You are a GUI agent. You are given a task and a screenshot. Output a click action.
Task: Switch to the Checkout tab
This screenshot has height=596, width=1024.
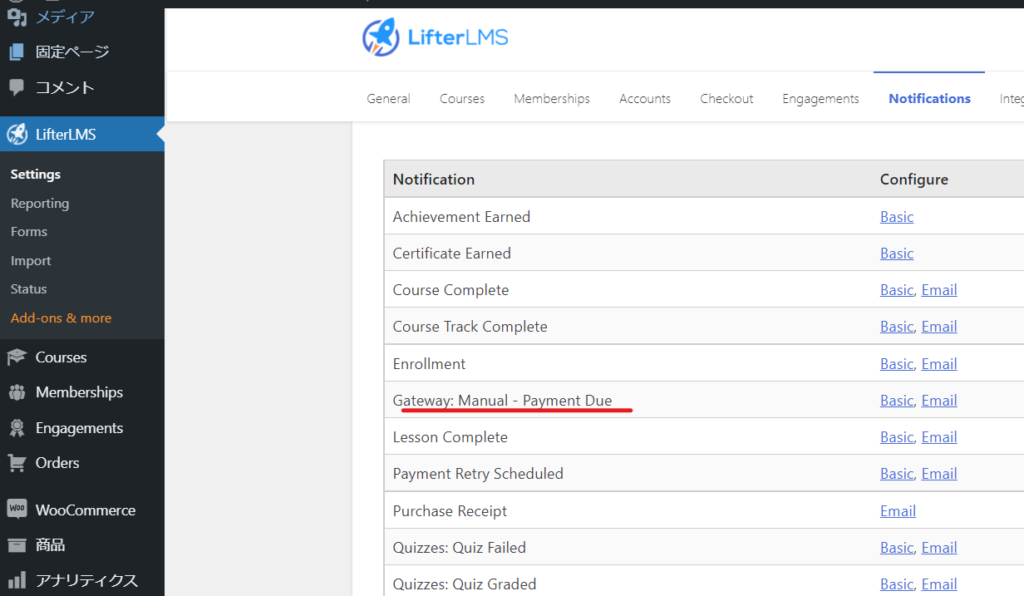coord(726,99)
